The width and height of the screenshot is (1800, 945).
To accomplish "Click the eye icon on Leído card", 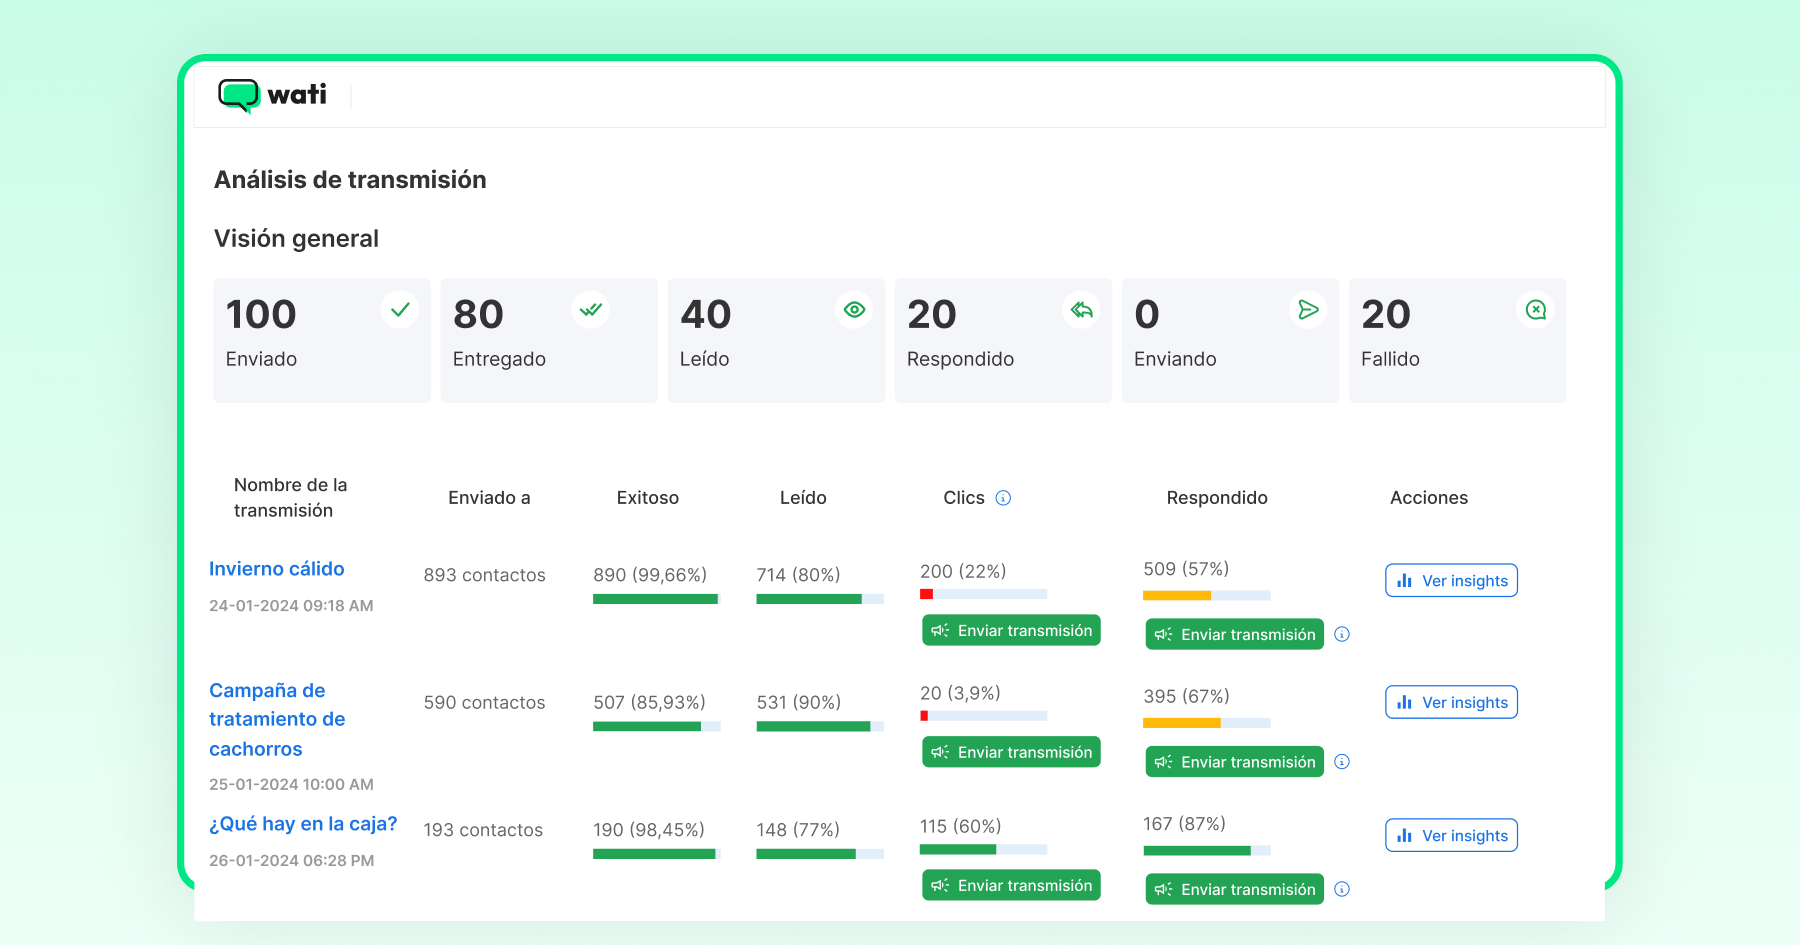I will coord(854,310).
